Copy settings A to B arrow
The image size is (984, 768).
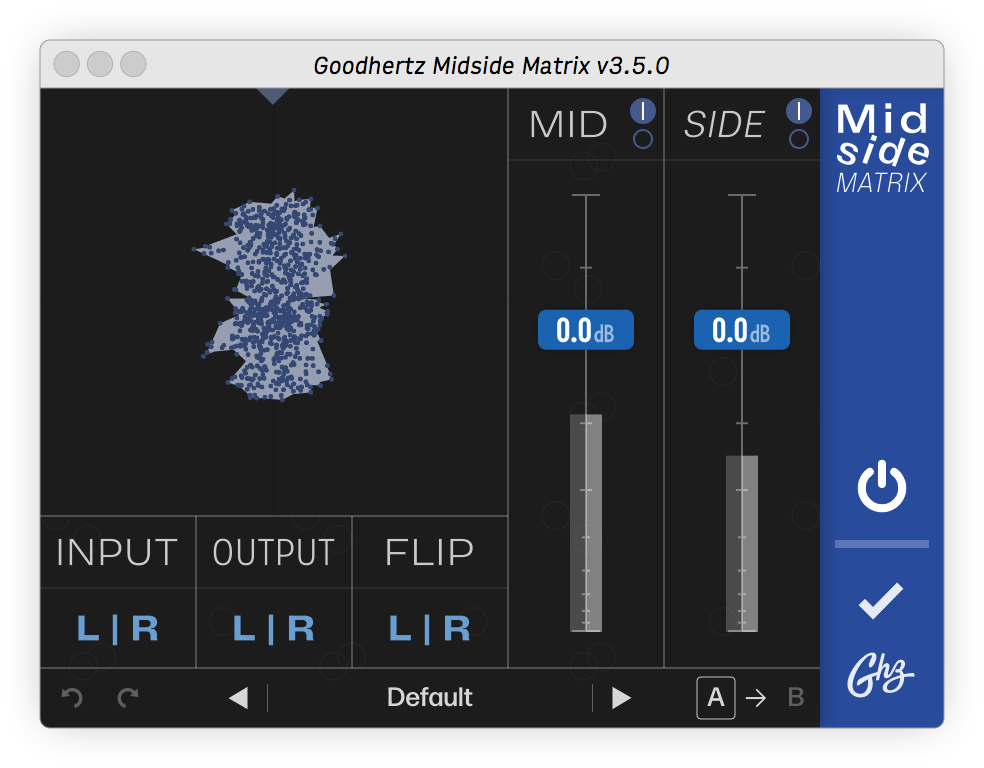point(756,698)
